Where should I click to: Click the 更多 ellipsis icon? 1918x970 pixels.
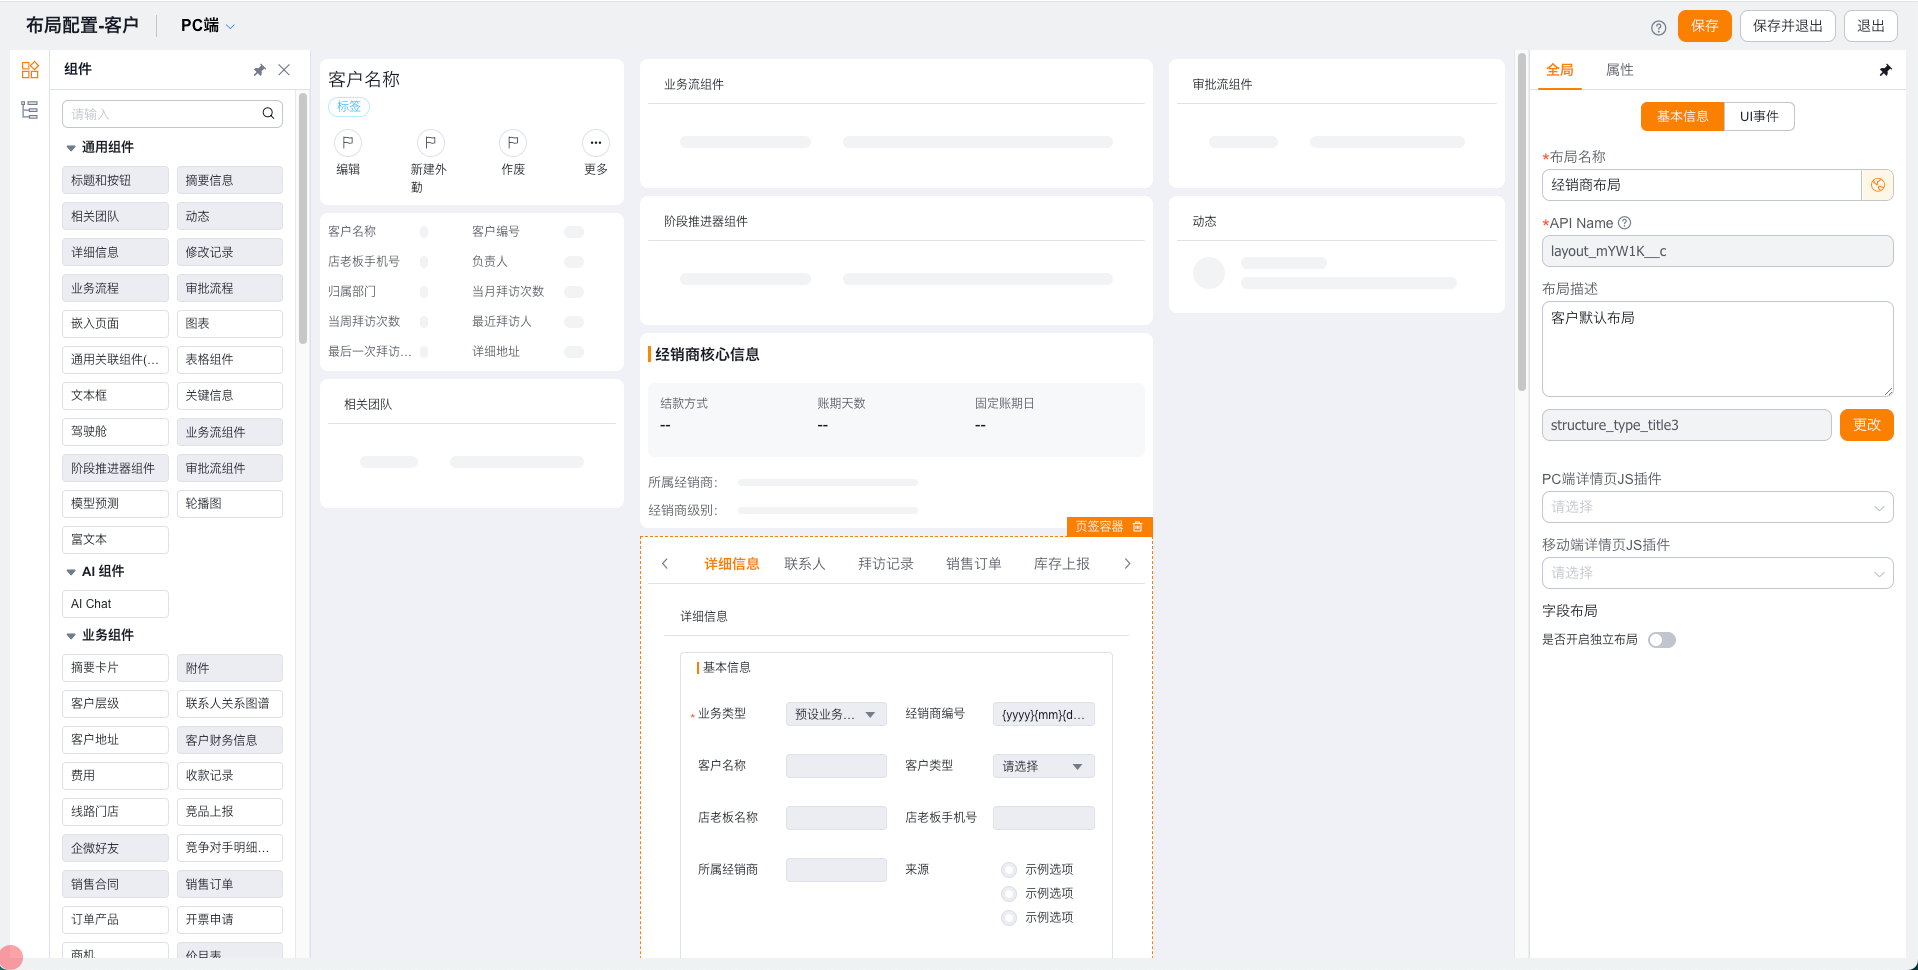click(595, 143)
